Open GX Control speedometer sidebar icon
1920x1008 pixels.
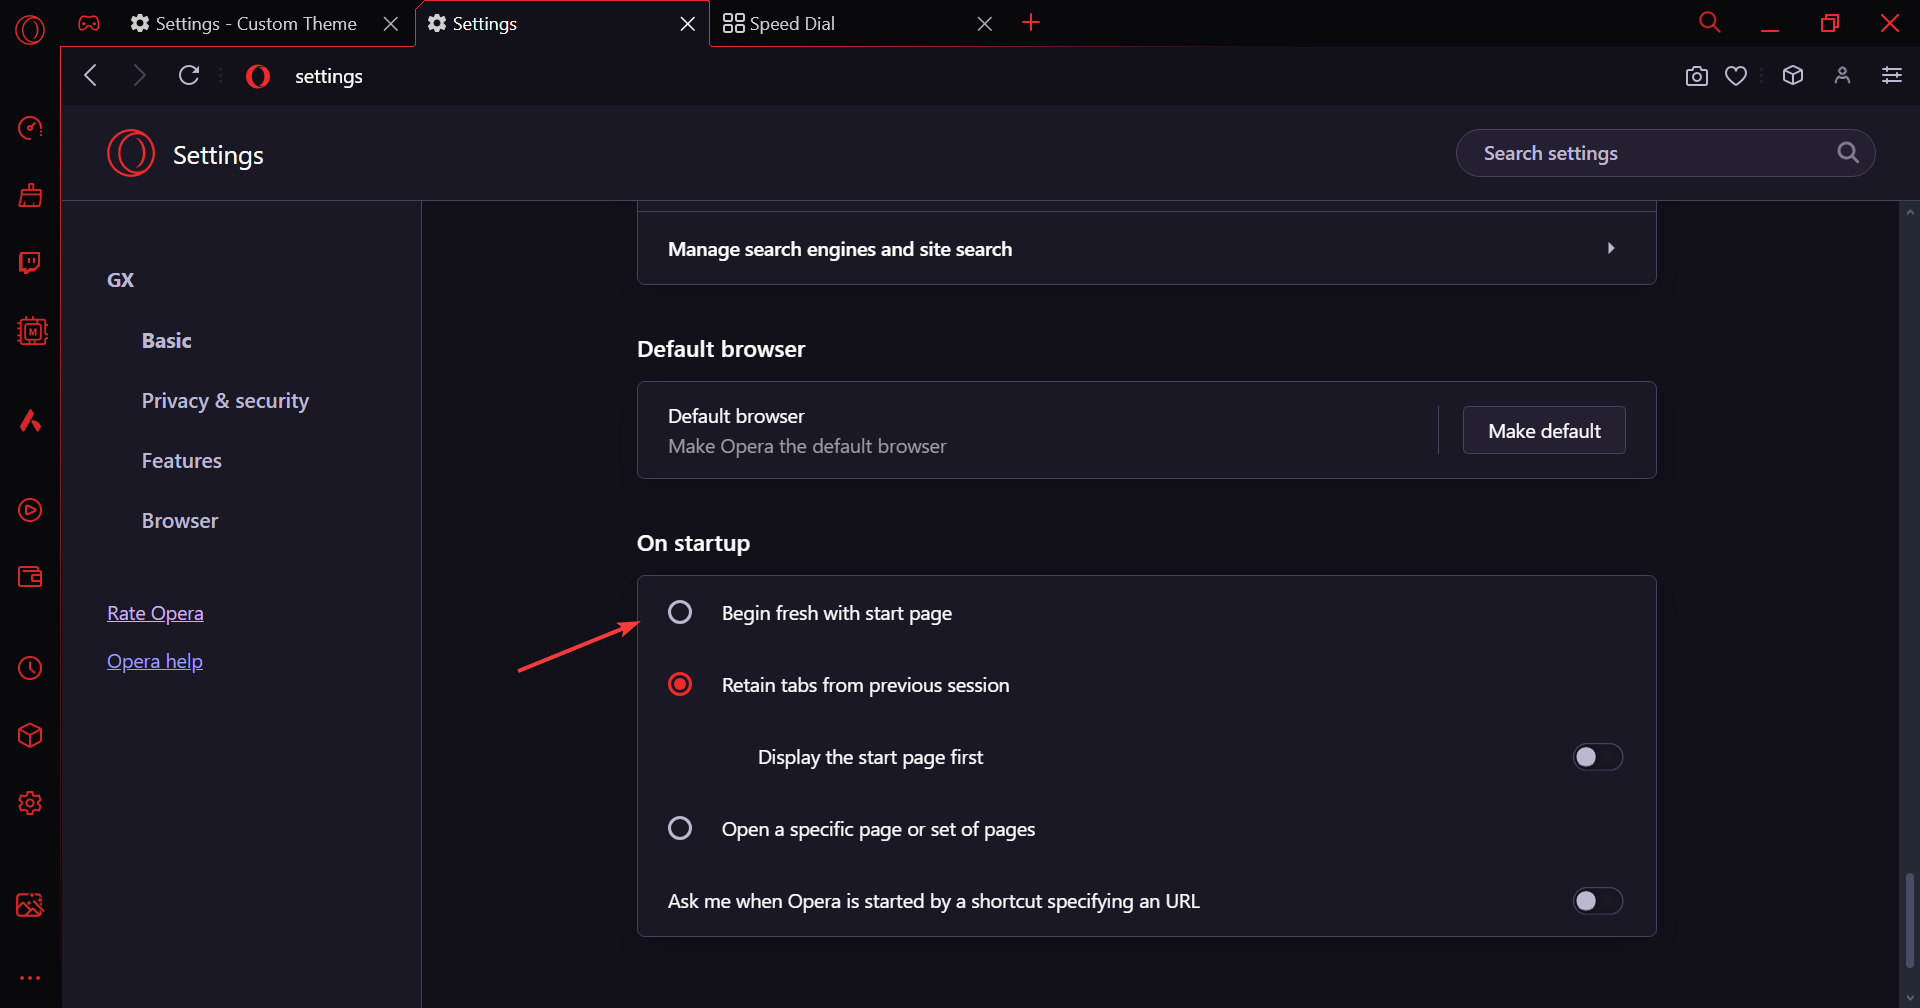click(30, 128)
